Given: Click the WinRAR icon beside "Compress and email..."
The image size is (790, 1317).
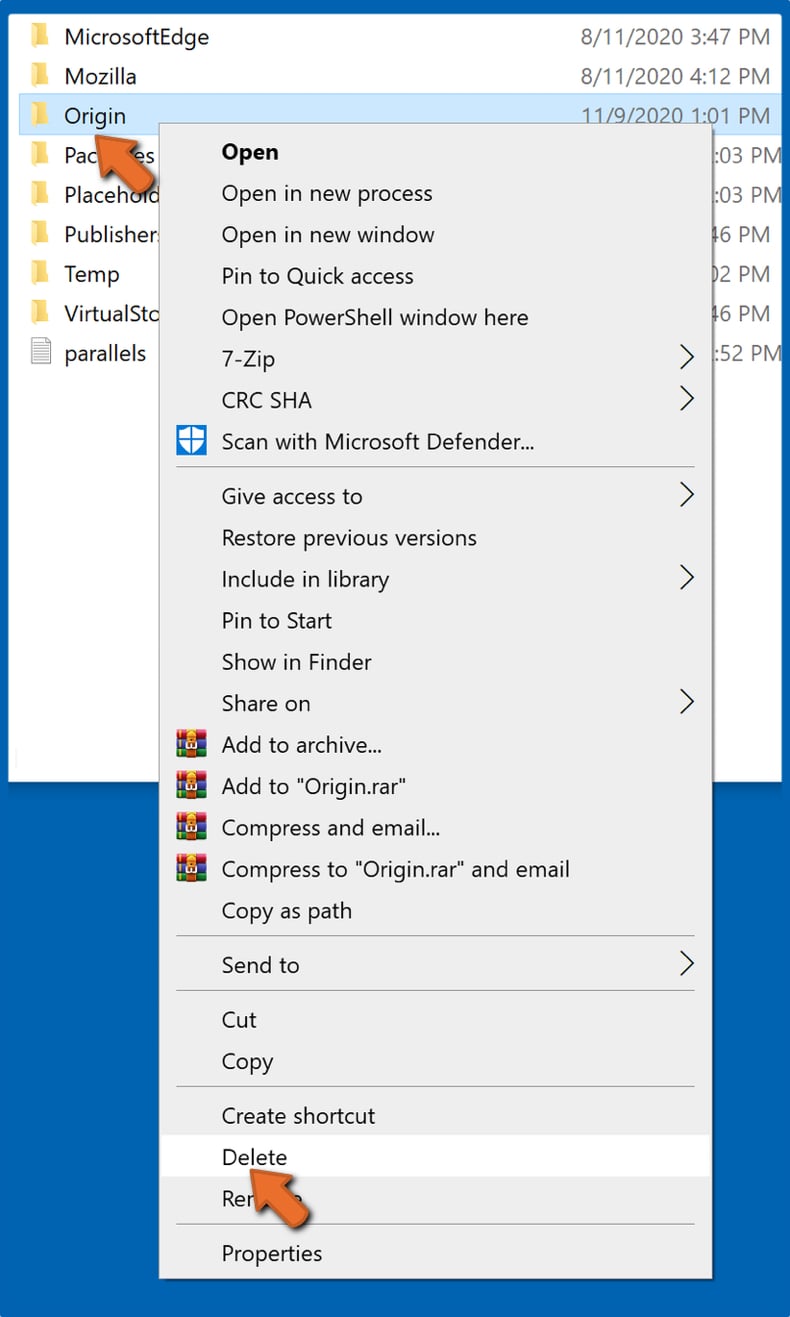Looking at the screenshot, I should (x=192, y=827).
